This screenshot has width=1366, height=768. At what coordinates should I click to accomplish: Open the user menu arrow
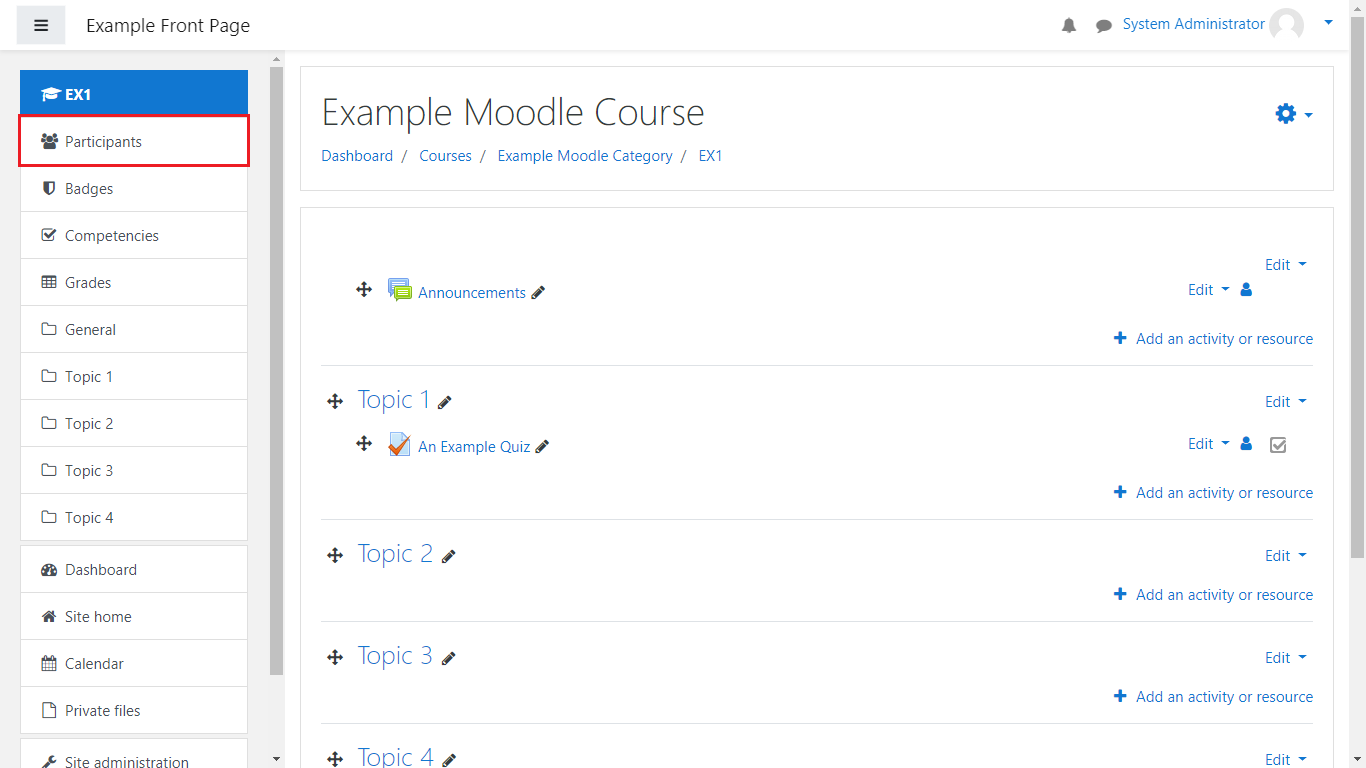click(x=1328, y=22)
